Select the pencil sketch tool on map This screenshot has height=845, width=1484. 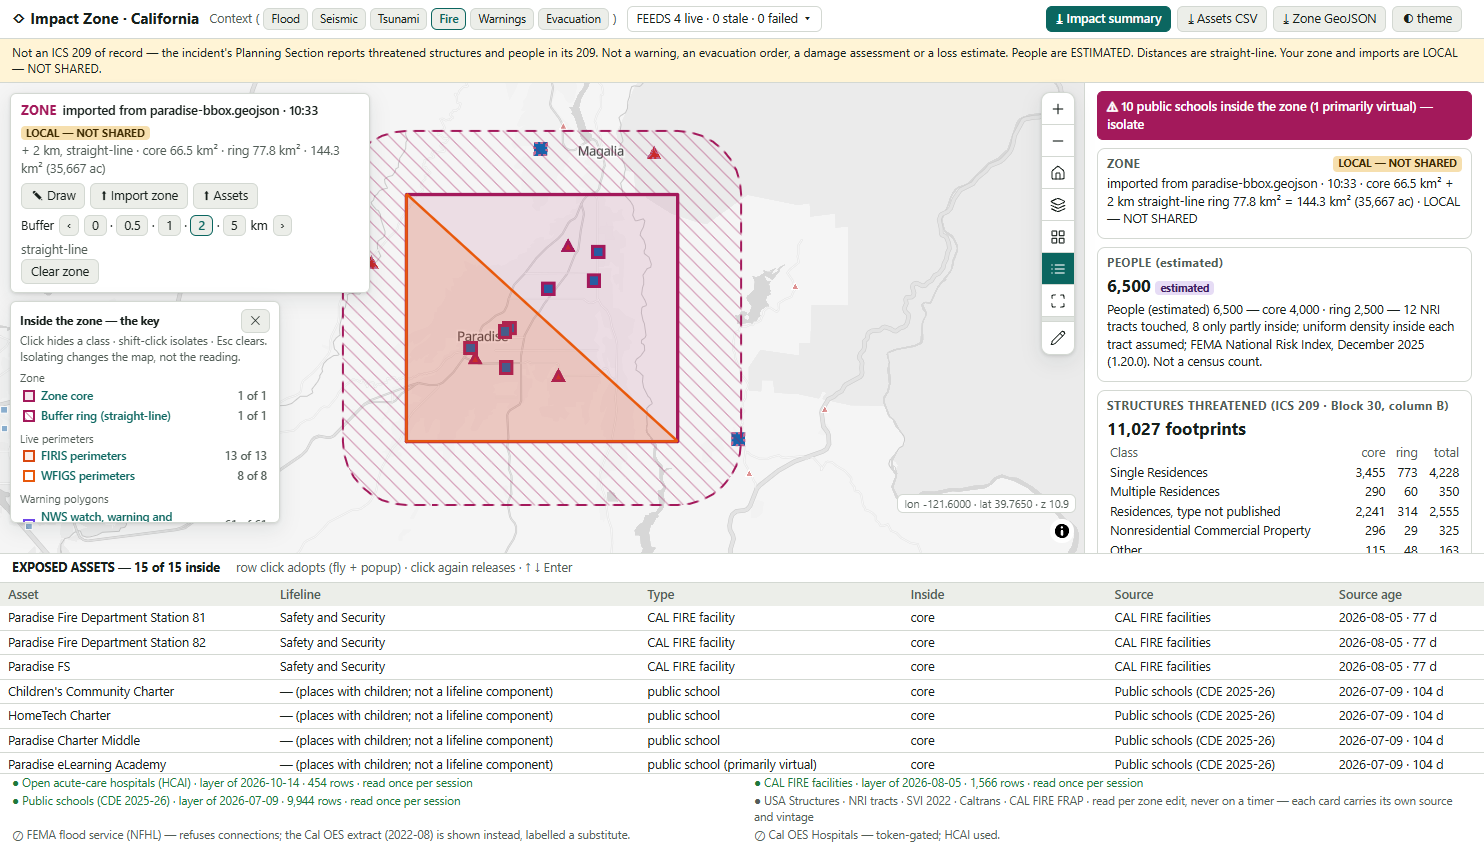point(1058,338)
